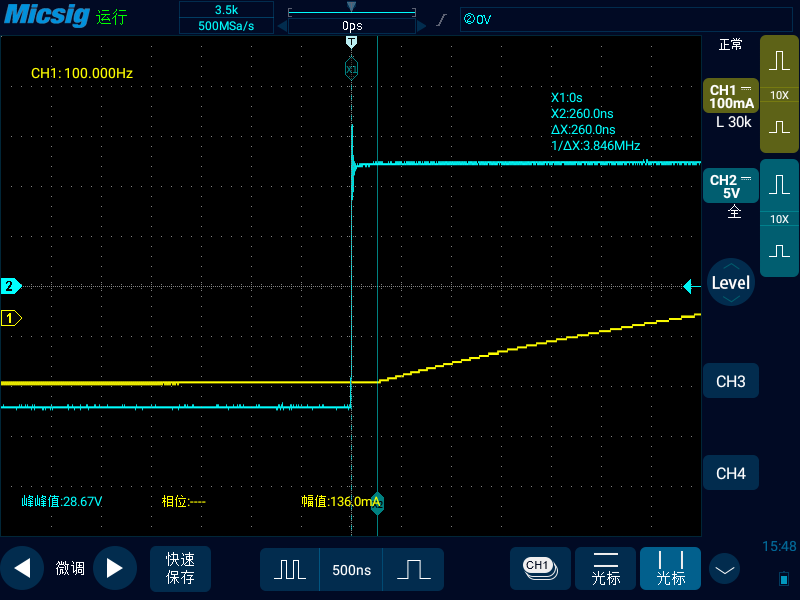Open the 500ns timebase selector
Image resolution: width=800 pixels, height=600 pixels.
(x=351, y=569)
